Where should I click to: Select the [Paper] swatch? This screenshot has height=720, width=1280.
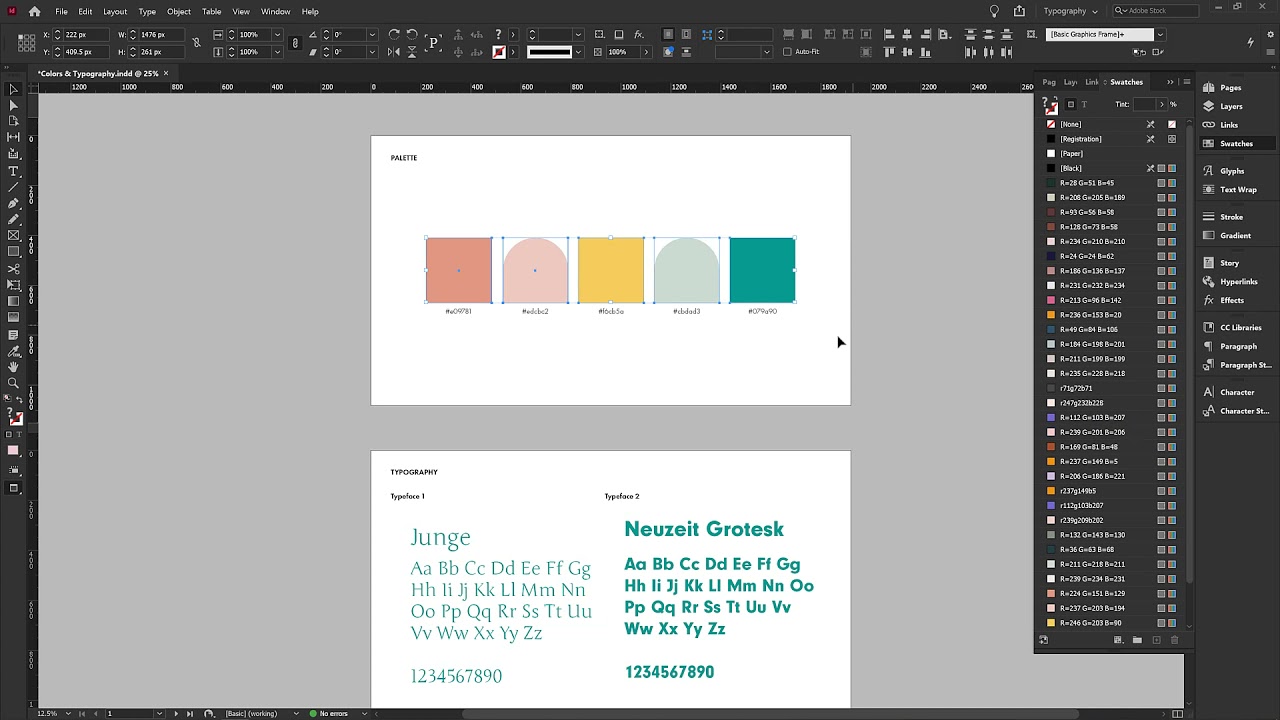click(x=1111, y=154)
